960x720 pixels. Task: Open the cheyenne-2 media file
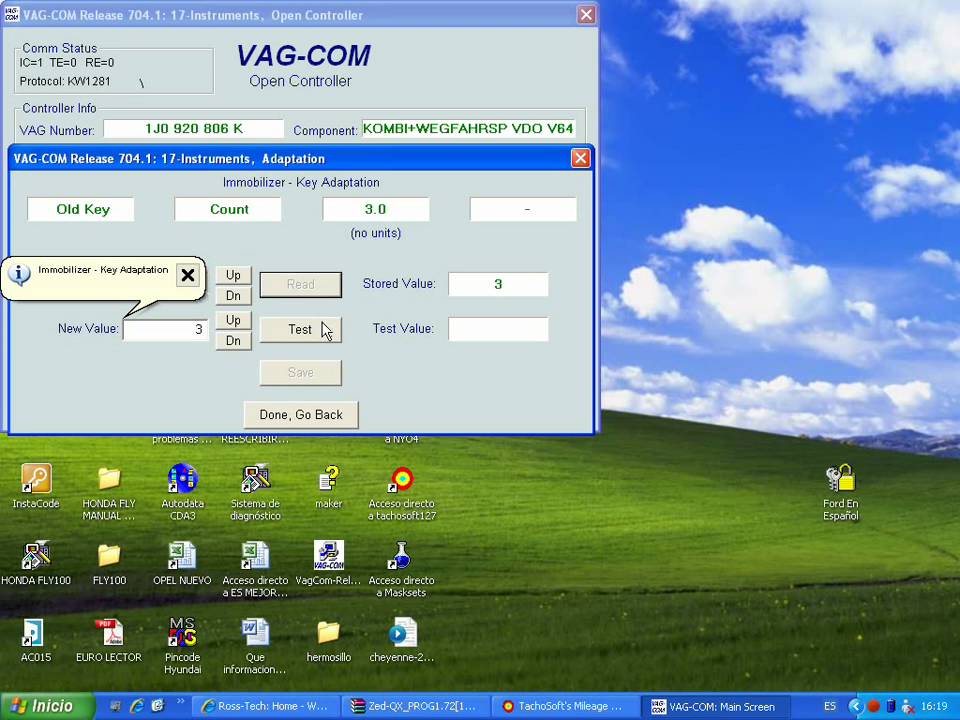[402, 640]
